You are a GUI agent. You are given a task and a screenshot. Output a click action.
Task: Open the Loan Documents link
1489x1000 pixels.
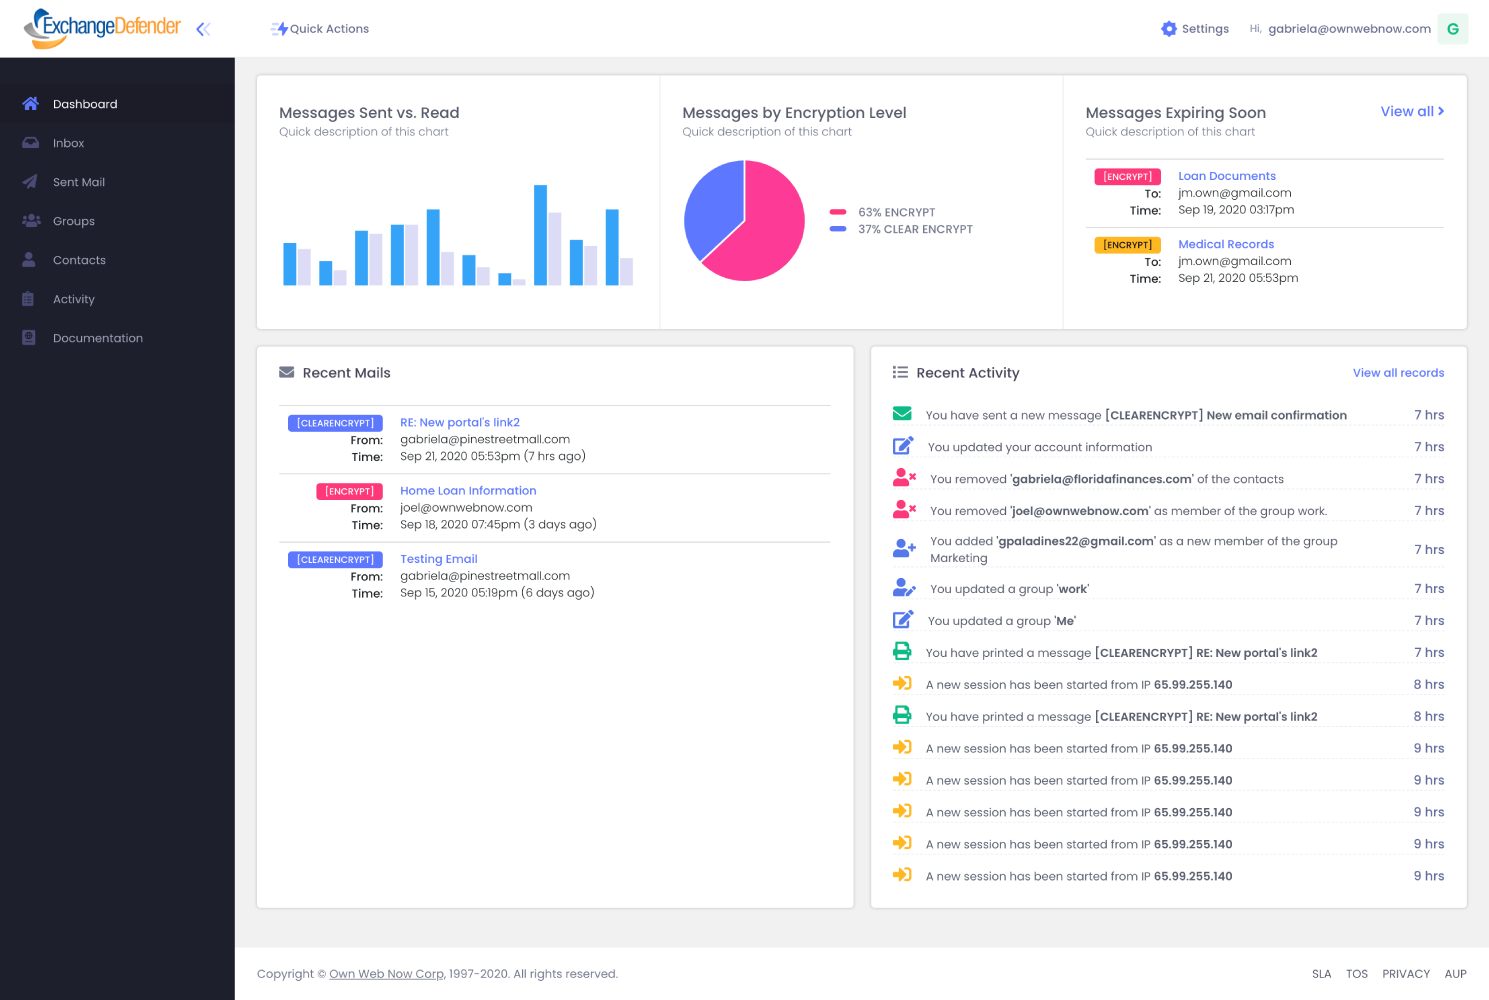tap(1227, 175)
